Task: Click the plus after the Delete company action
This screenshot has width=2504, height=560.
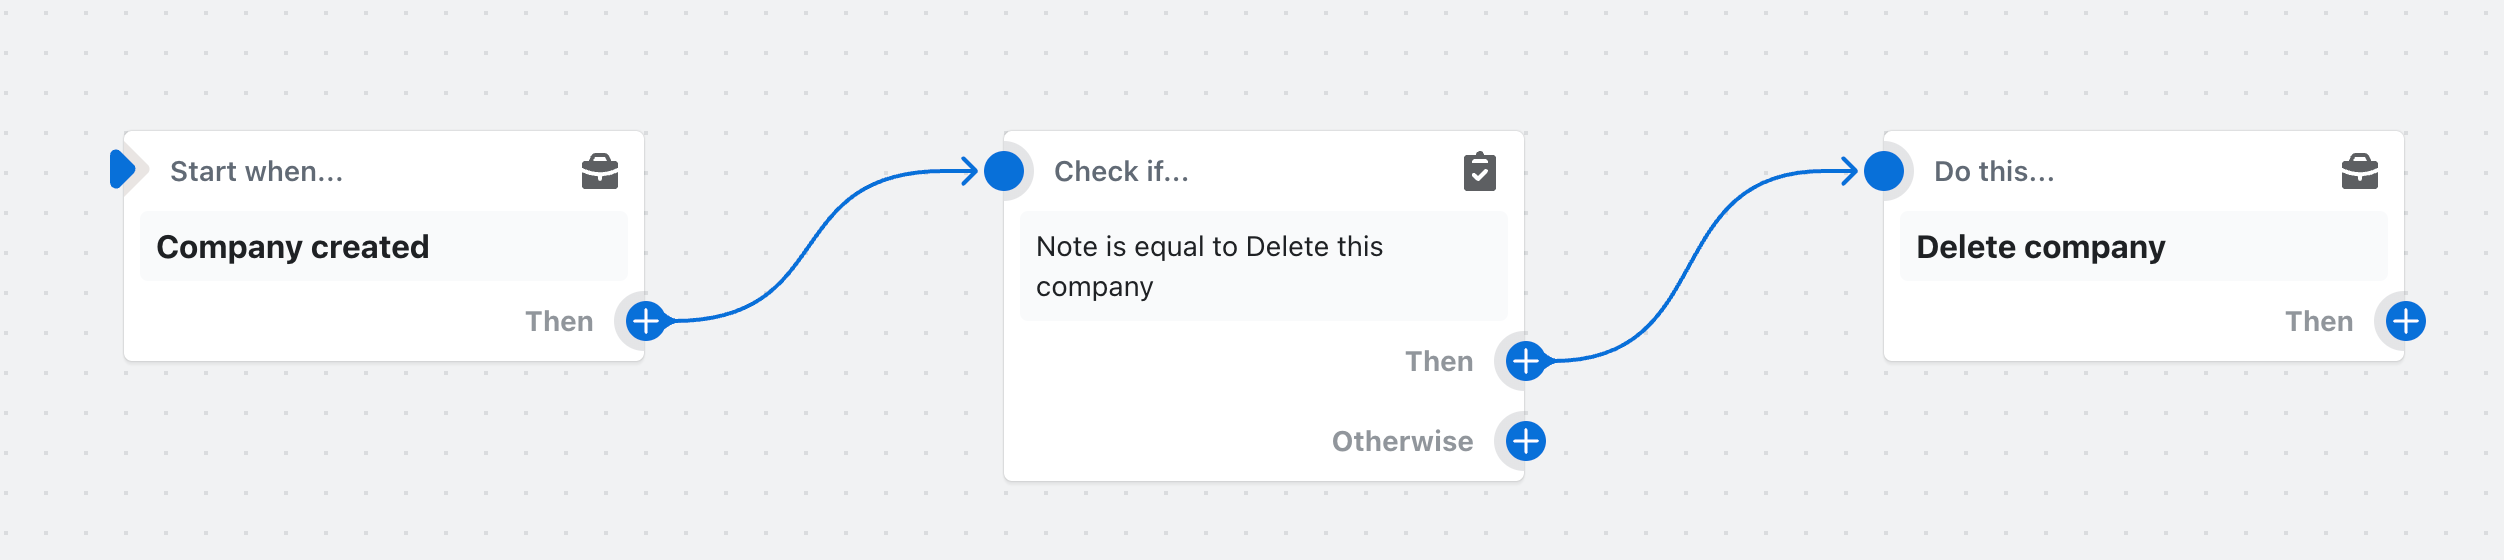Action: click(2405, 321)
